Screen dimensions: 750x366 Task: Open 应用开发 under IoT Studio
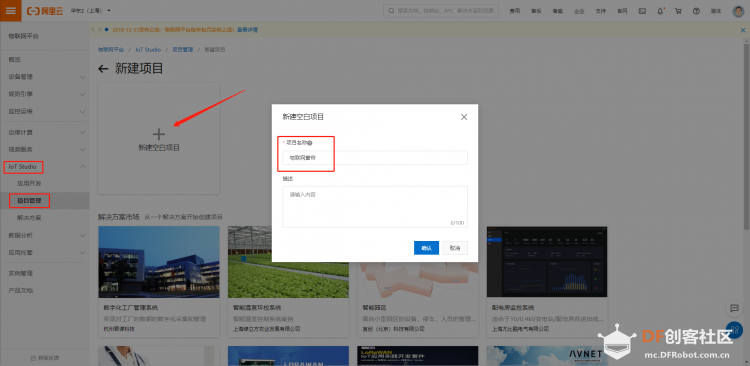point(29,183)
